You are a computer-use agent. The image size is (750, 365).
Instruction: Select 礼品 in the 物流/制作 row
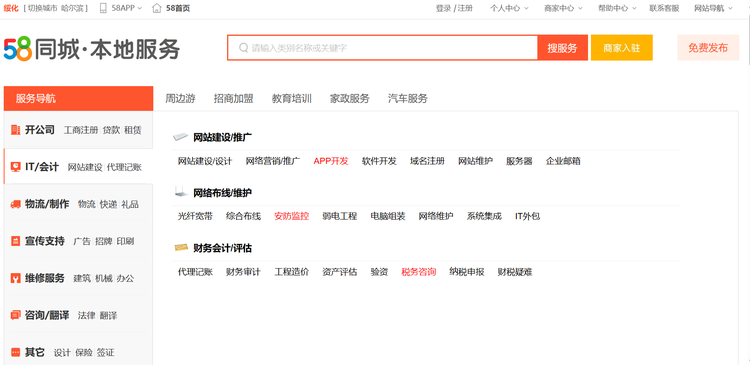pyautogui.click(x=130, y=204)
